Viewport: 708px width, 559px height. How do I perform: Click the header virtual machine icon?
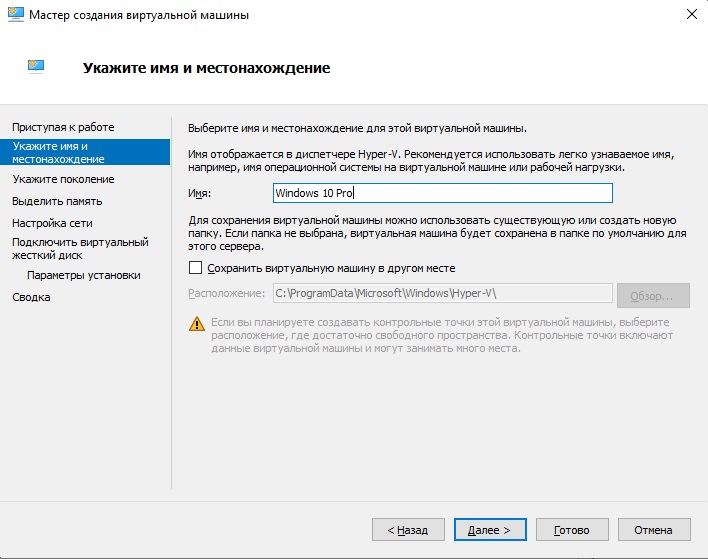[x=37, y=67]
